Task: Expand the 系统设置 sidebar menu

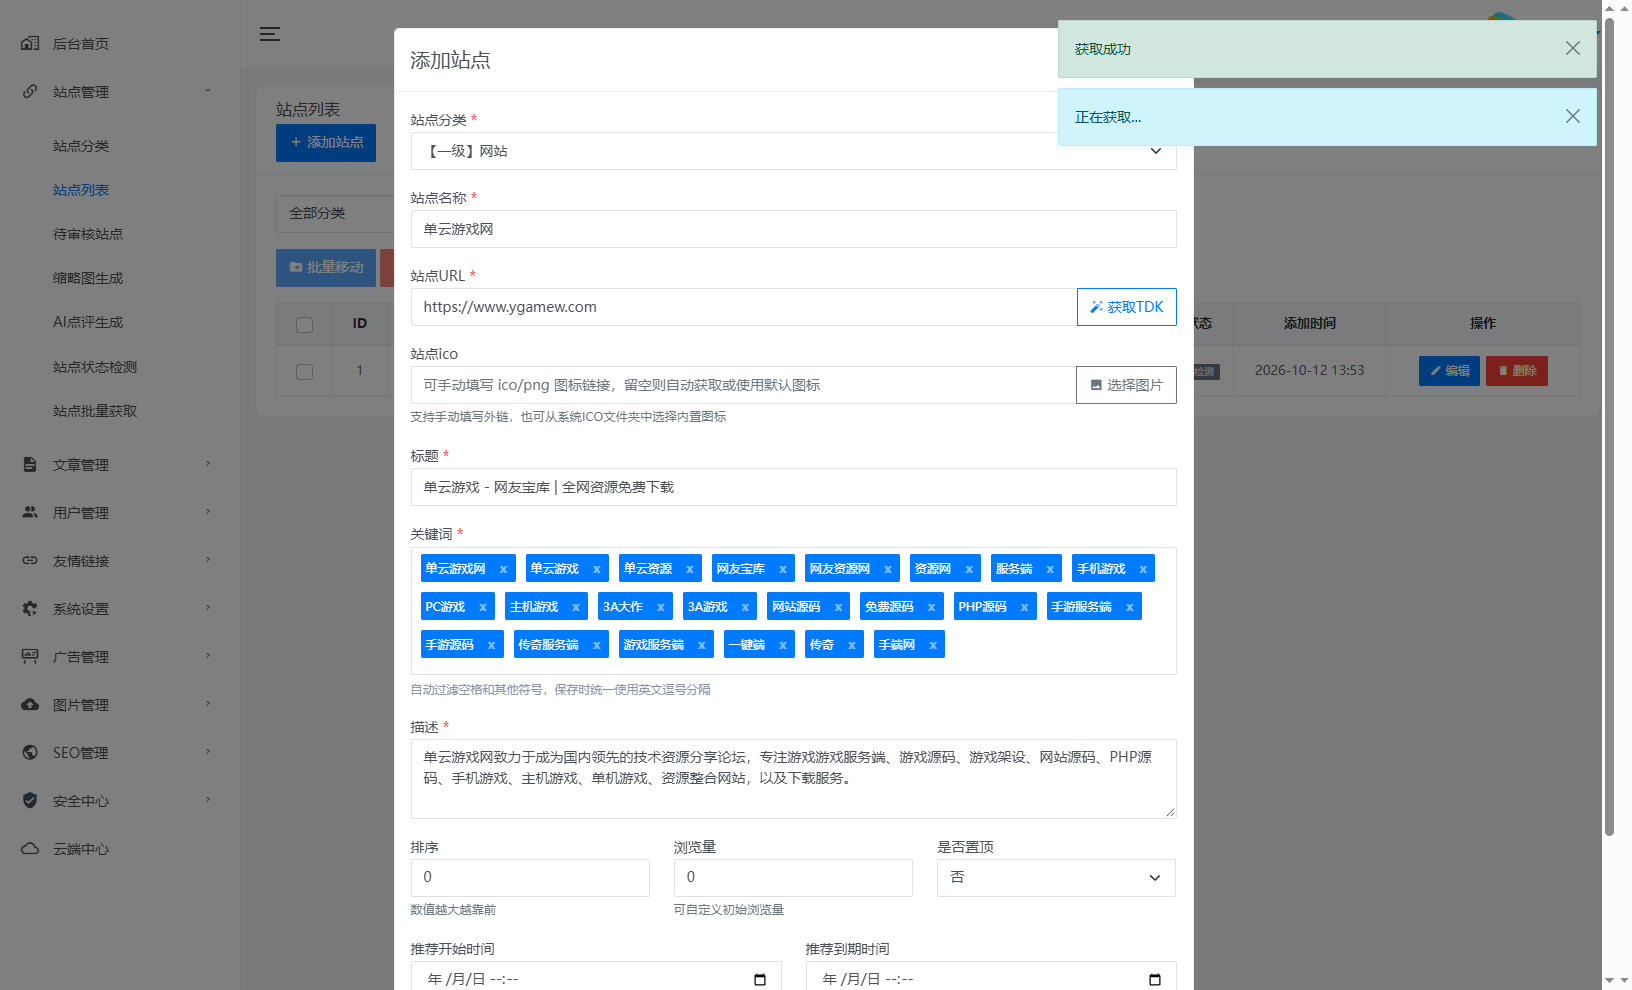Action: [208, 608]
